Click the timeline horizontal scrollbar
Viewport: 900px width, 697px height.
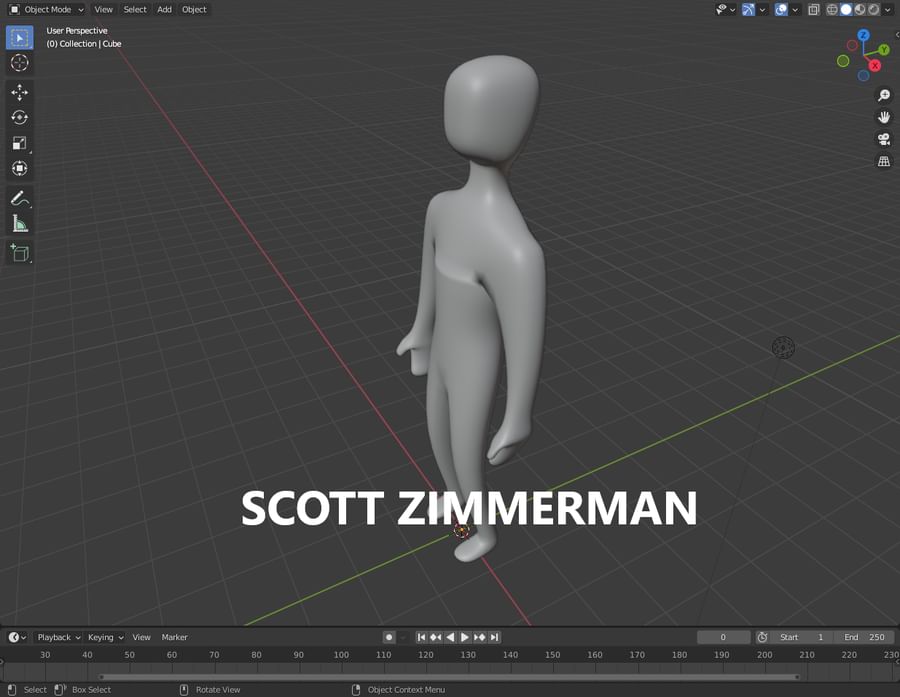click(449, 677)
